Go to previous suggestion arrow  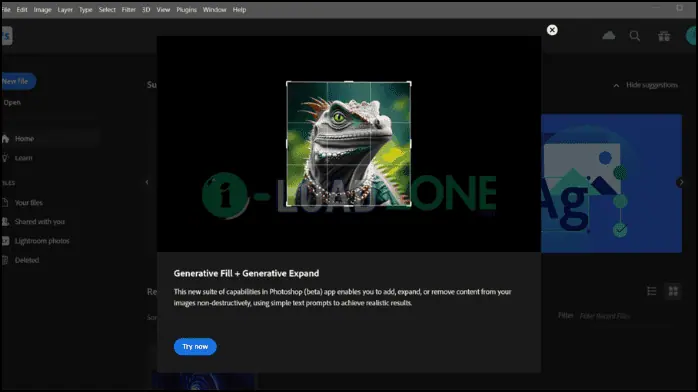point(147,182)
